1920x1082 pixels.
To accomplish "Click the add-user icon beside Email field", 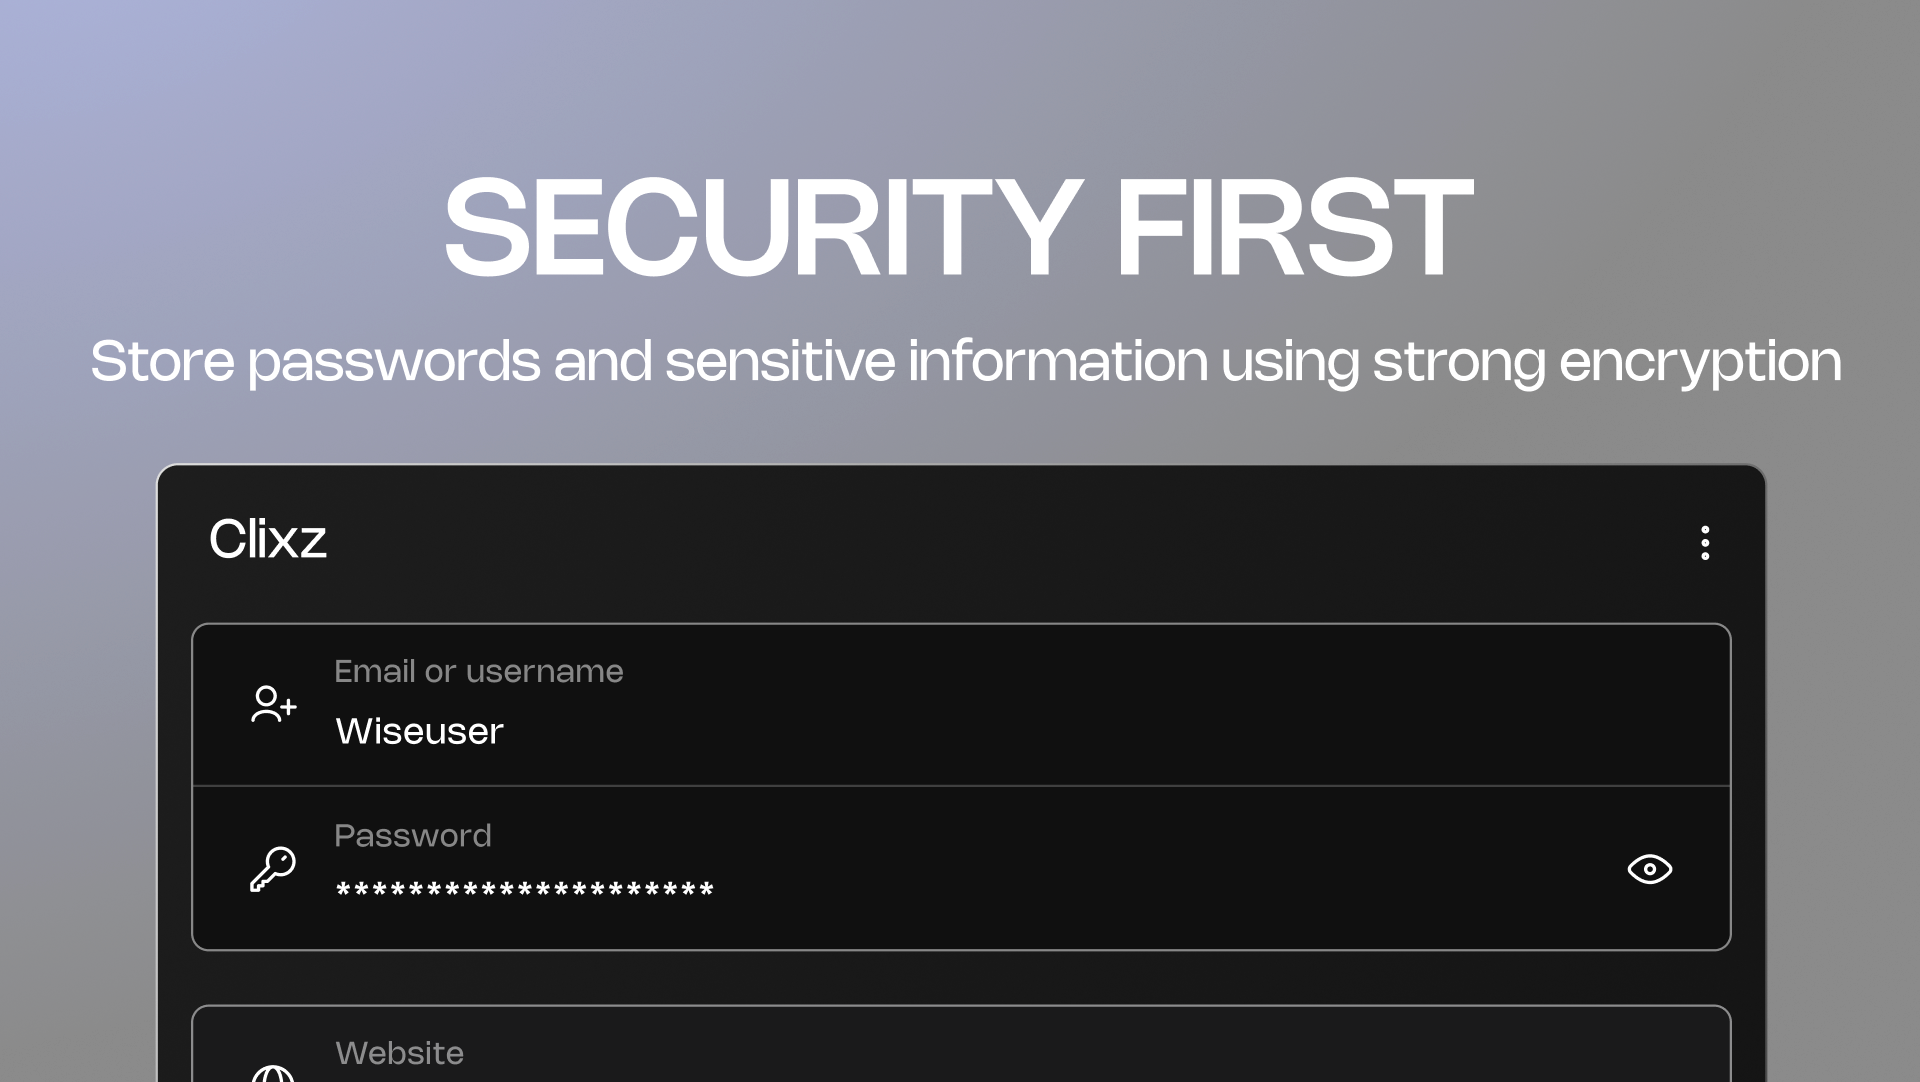I will click(x=272, y=704).
